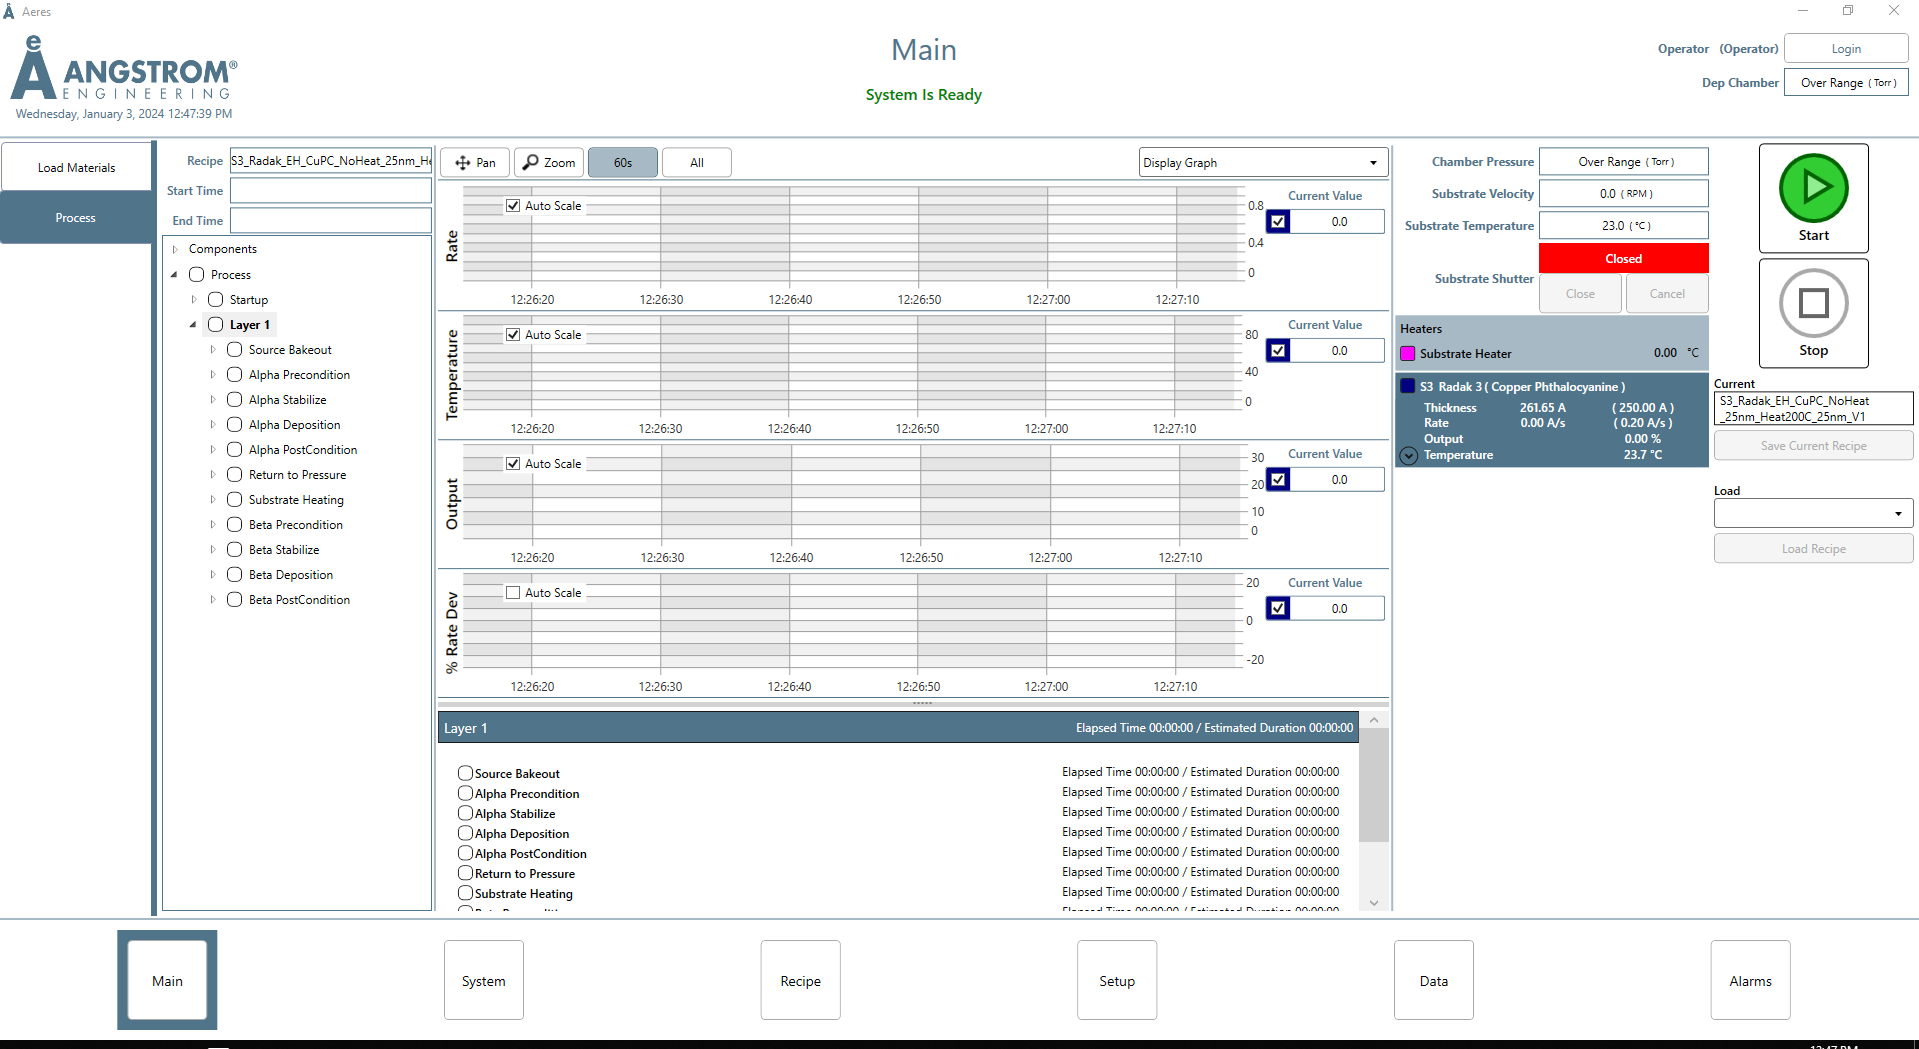Activate the Pan tool
Screen dimensions: 1919x1049
475,162
